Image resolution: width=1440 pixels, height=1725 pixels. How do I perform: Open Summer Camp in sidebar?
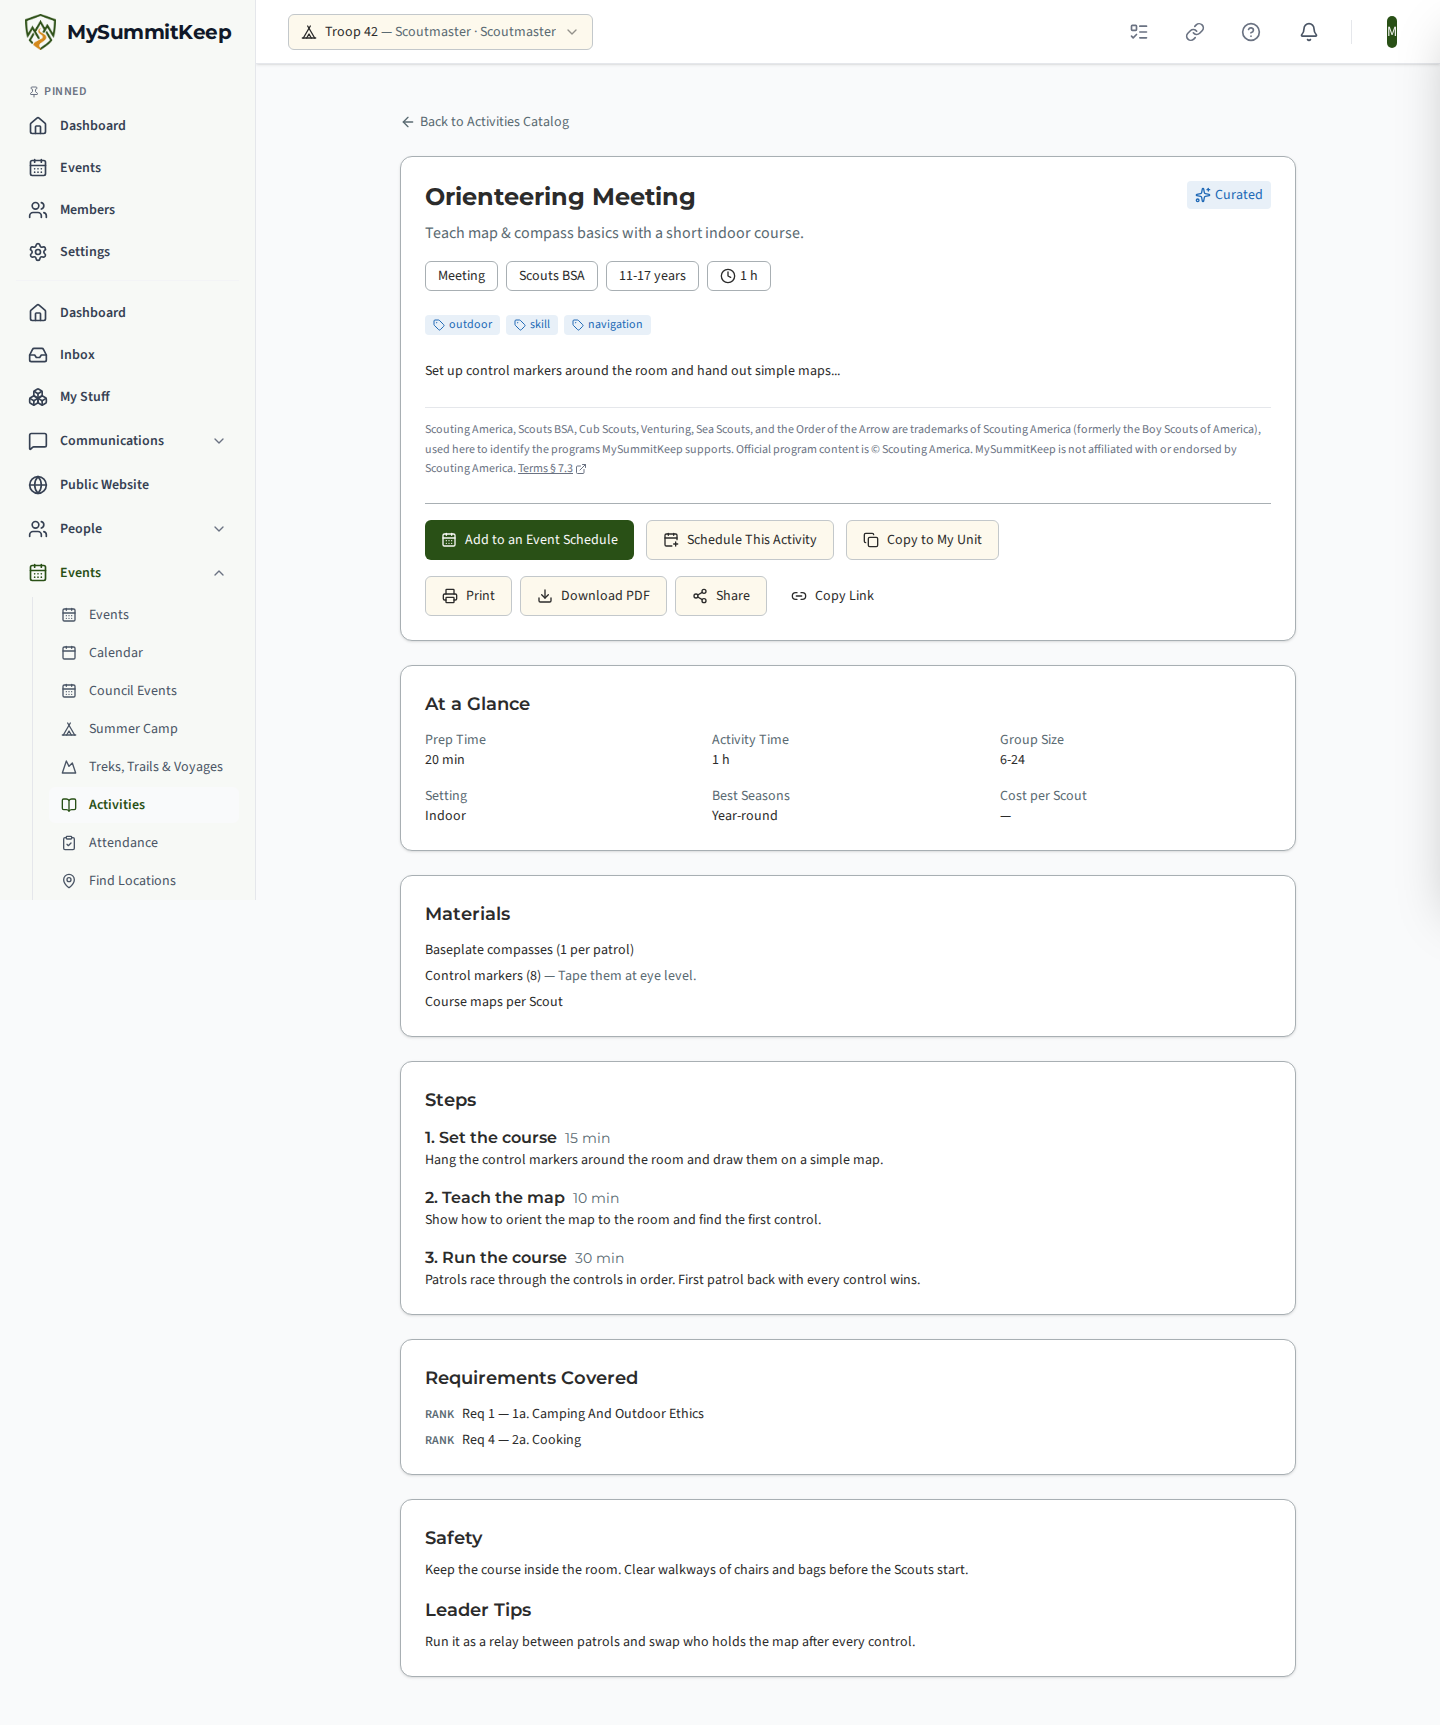pos(144,729)
